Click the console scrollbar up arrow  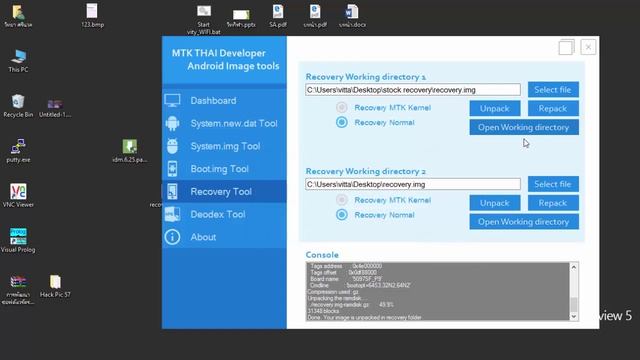click(x=574, y=267)
